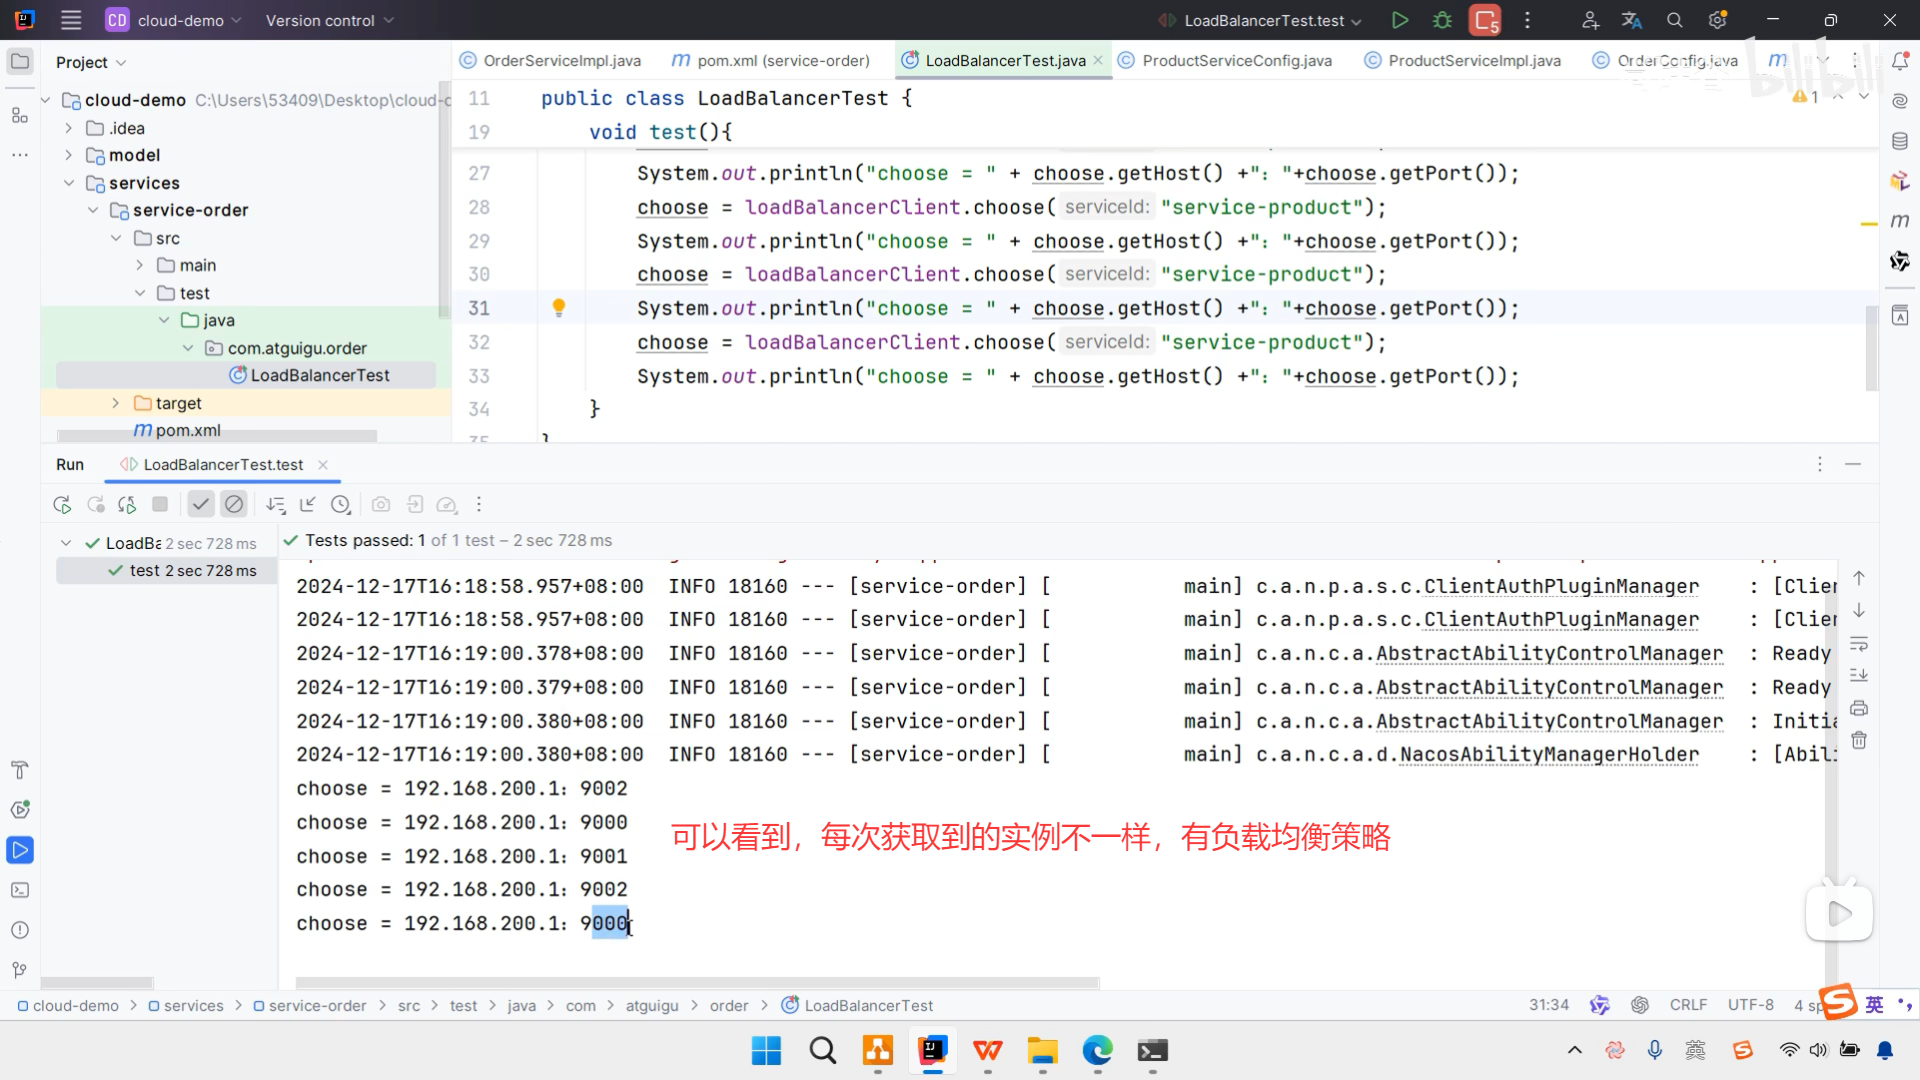
Task: Open the pom.xml (service-order) tab
Action: point(782,60)
